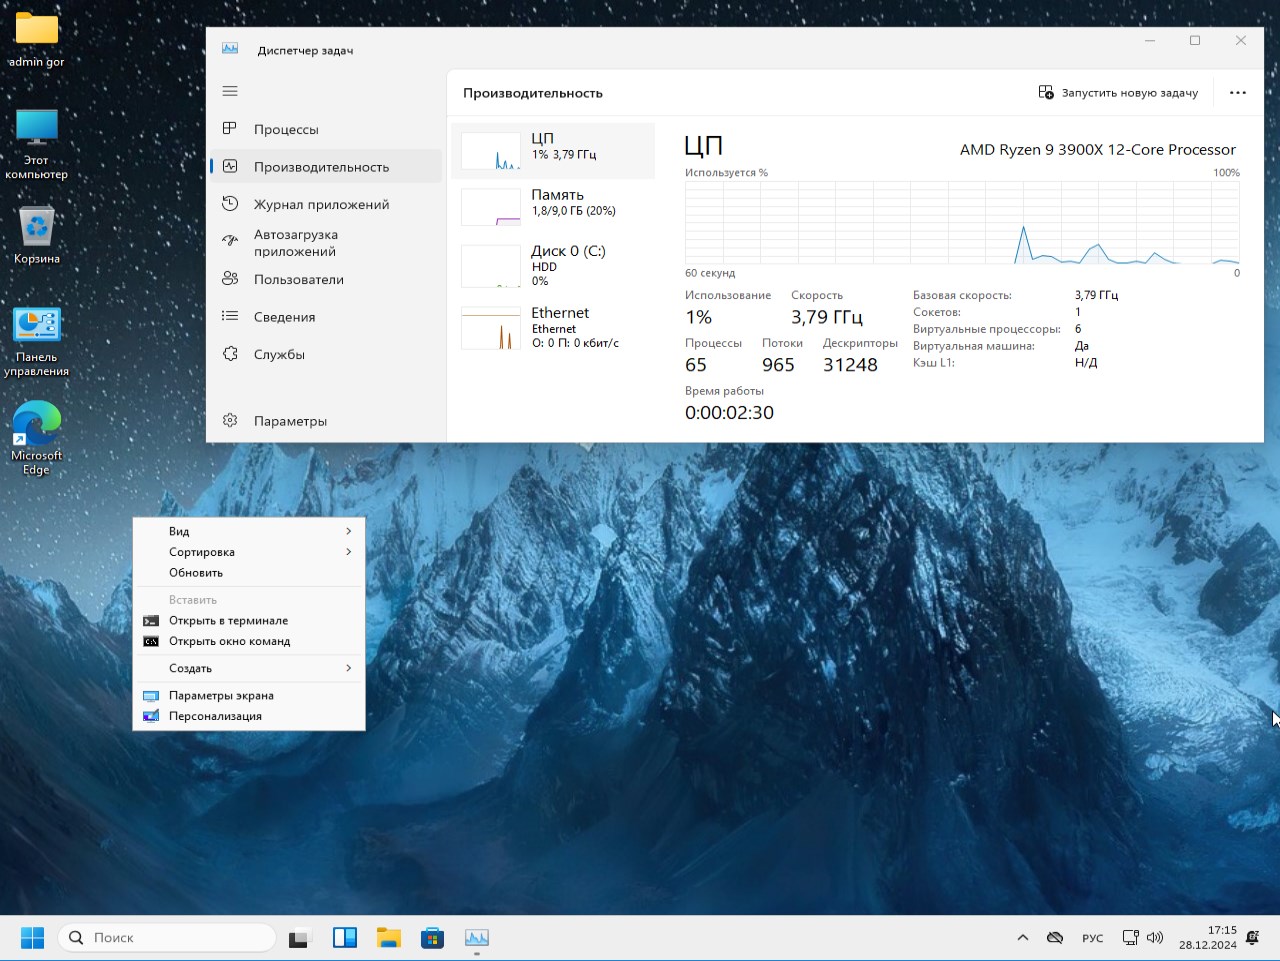Open App history (Журнал приложений) icon
Image resolution: width=1280 pixels, height=961 pixels.
(x=230, y=204)
